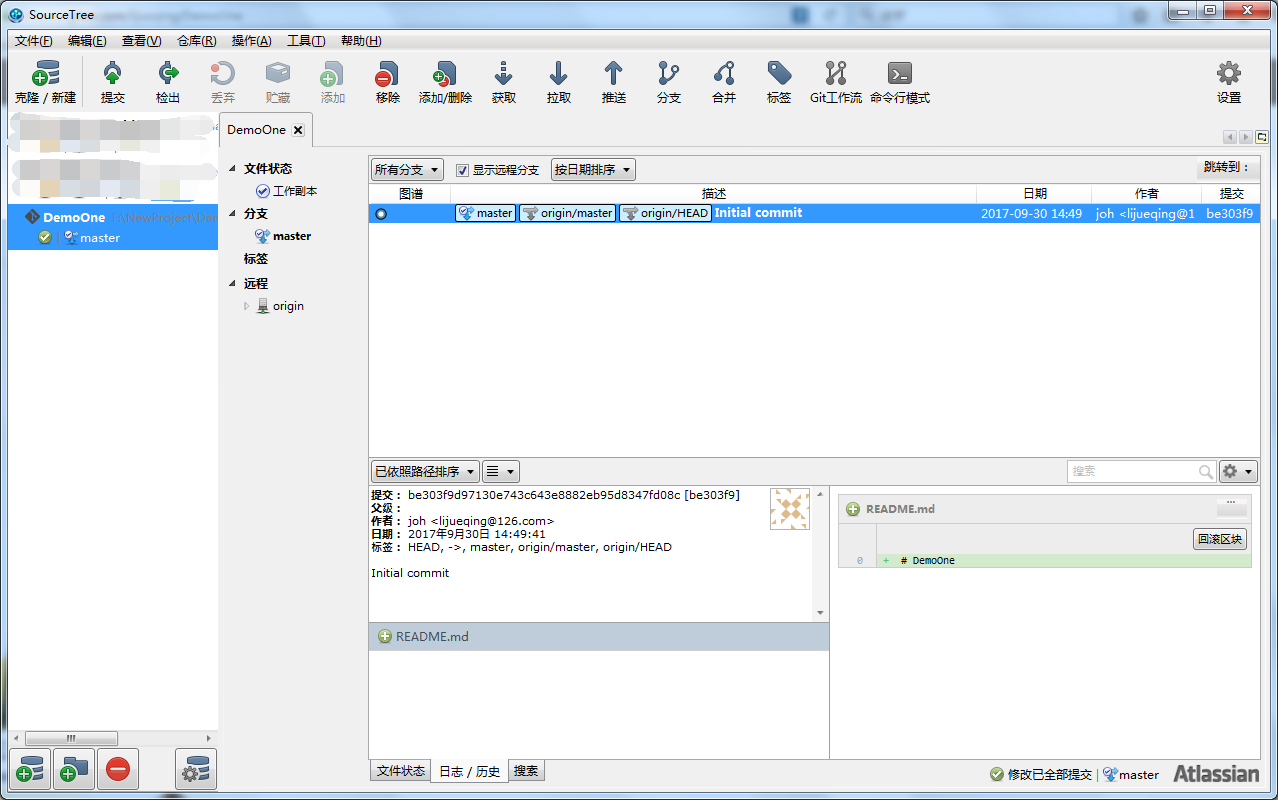Open the Repository (仓库) menu
The width and height of the screenshot is (1278, 800).
tap(196, 41)
